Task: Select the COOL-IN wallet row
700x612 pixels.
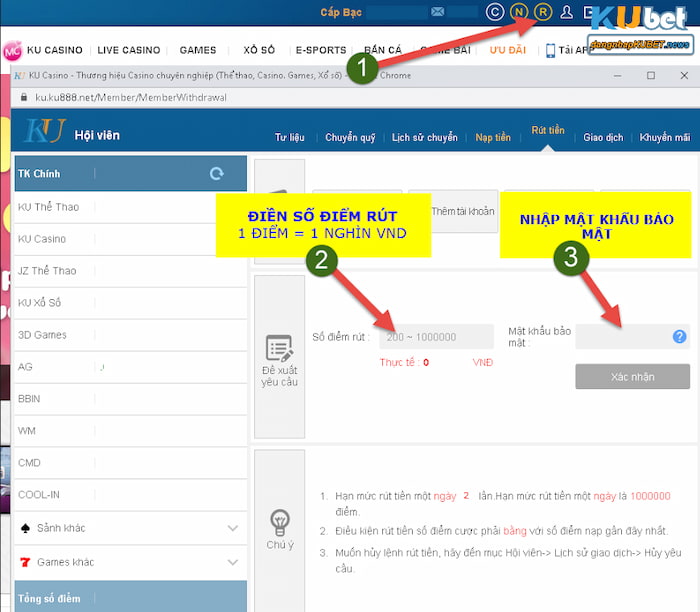Action: tap(130, 495)
